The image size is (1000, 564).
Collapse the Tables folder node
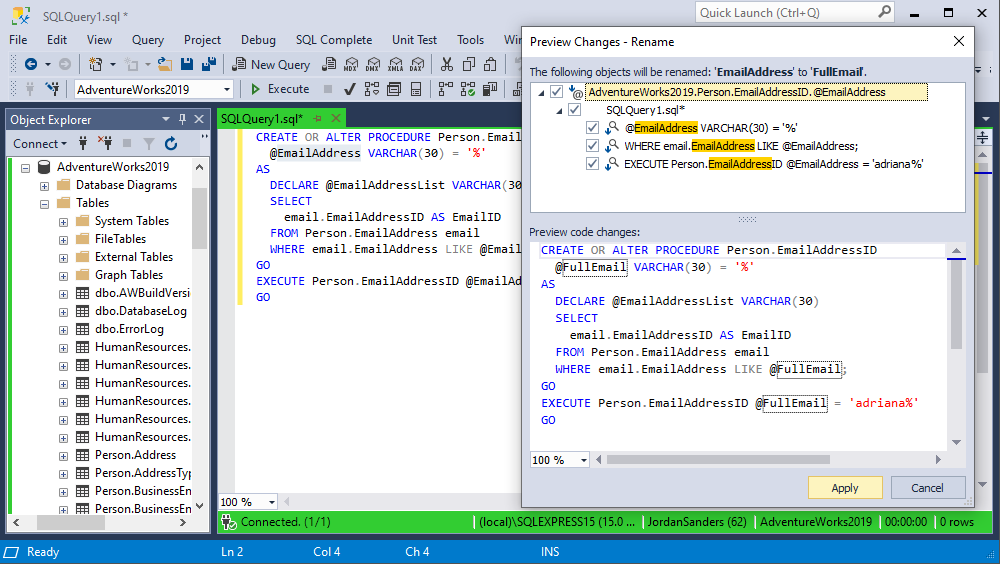[44, 204]
